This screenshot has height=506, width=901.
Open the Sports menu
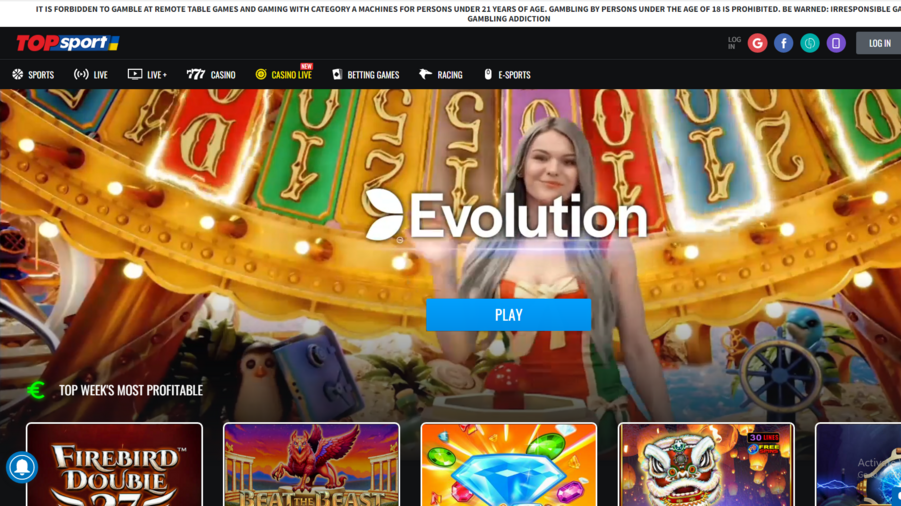(x=33, y=75)
